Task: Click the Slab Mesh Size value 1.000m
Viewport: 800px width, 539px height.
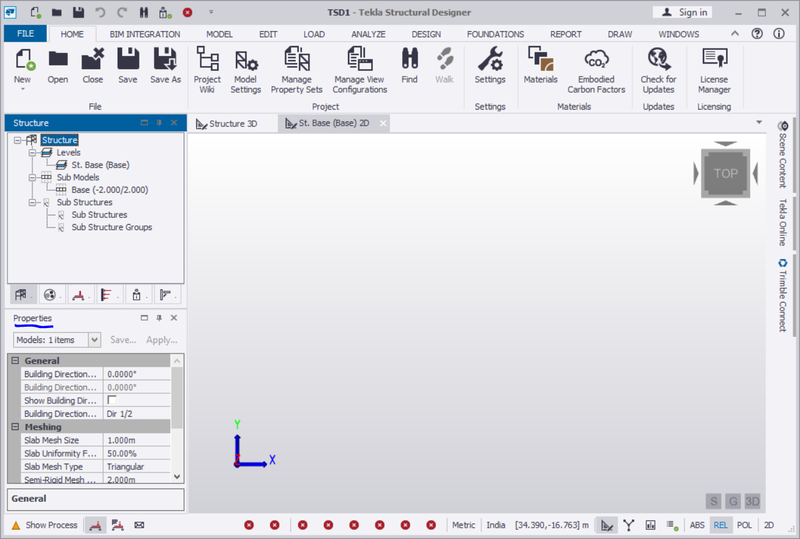Action: [137, 440]
